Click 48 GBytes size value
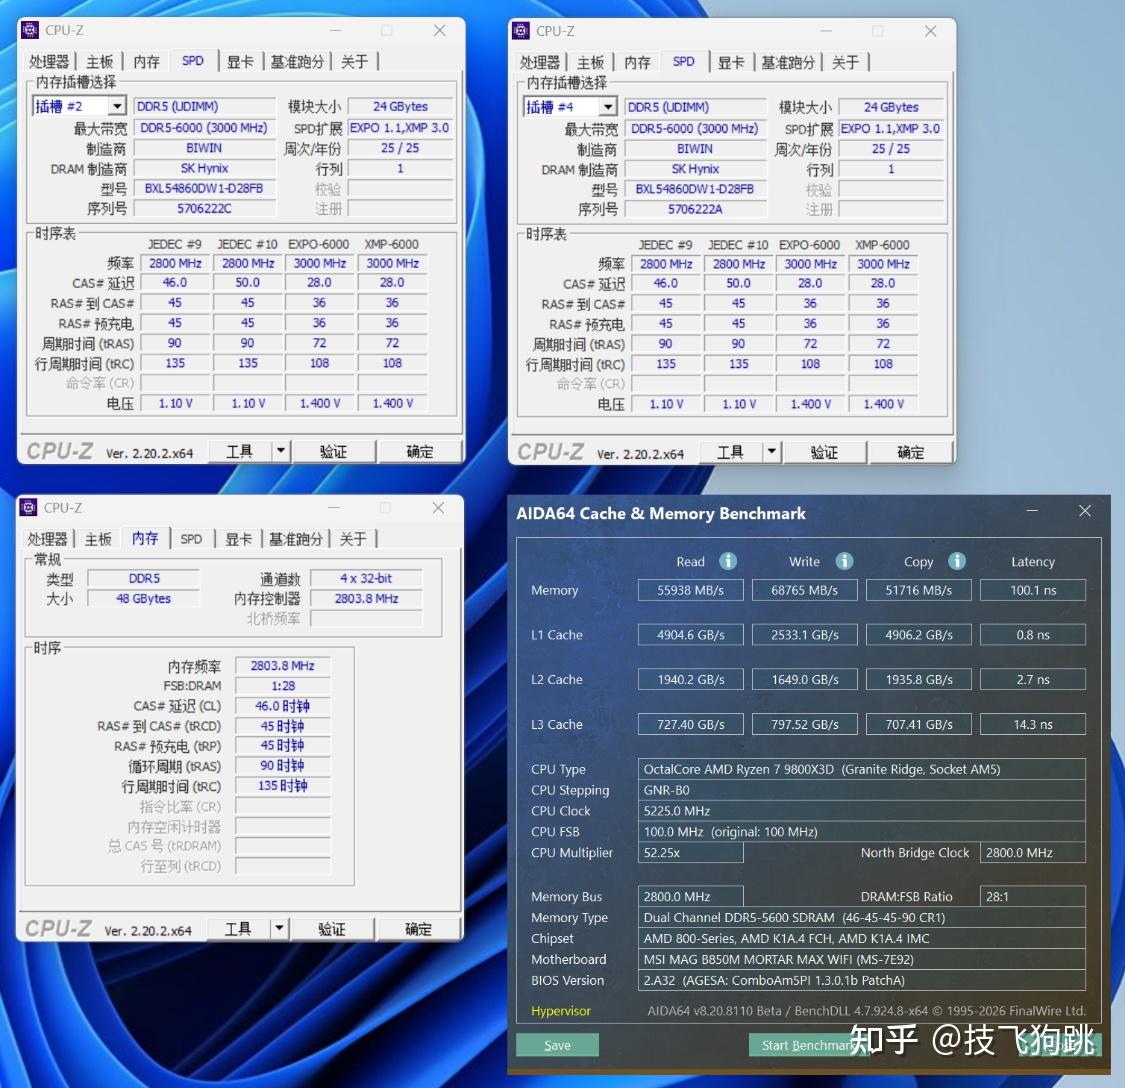Image resolution: width=1125 pixels, height=1088 pixels. (143, 598)
